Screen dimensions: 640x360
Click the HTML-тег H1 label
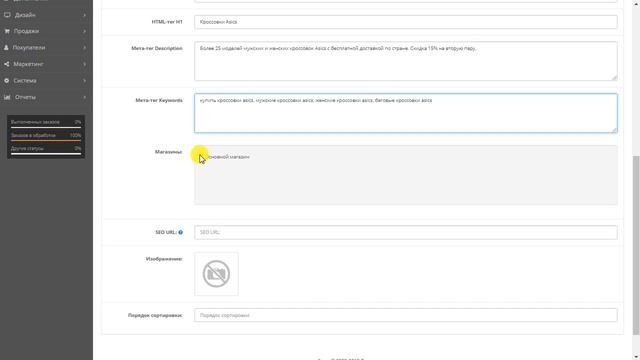pyautogui.click(x=167, y=22)
